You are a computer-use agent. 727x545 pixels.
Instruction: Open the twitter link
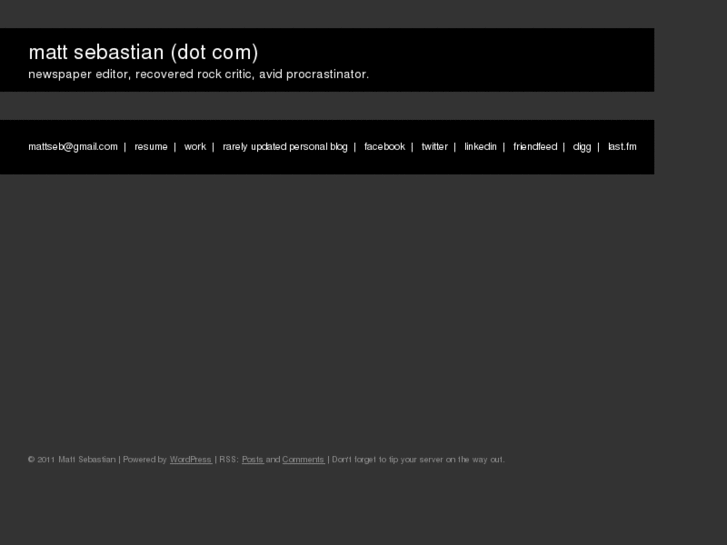(x=434, y=147)
